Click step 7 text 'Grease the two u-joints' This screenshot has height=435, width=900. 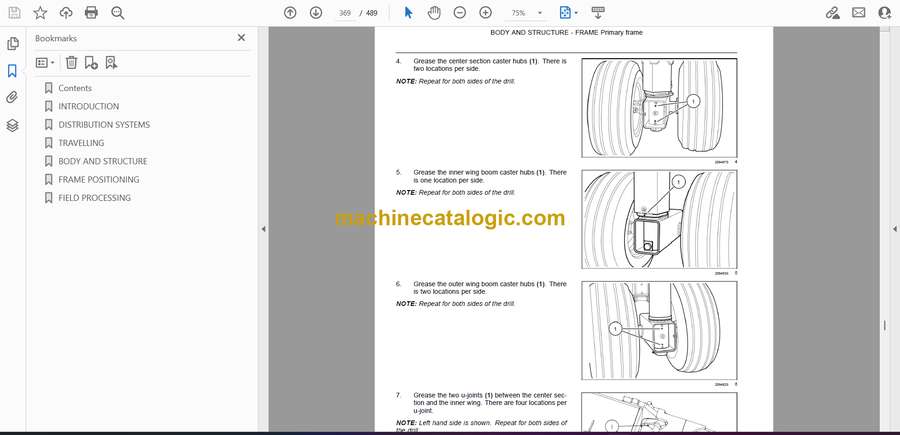(x=448, y=395)
